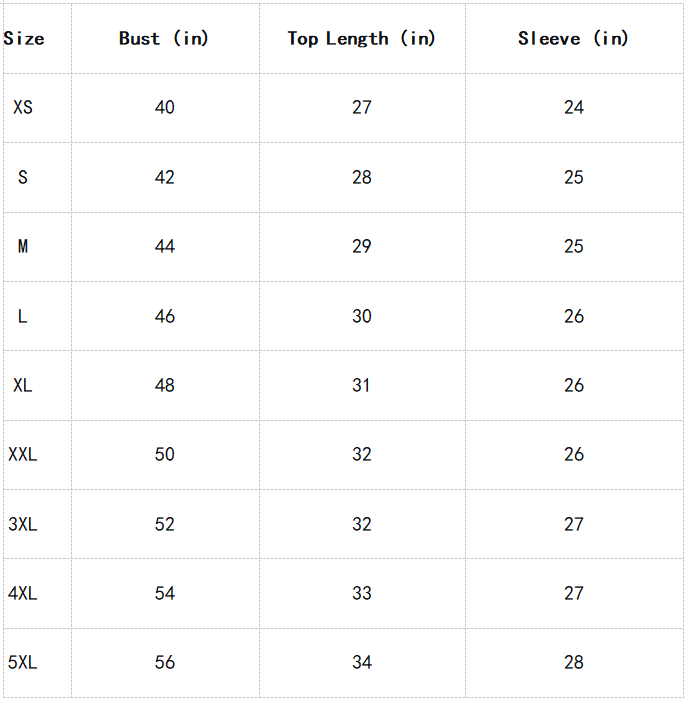Click the 4XL size row label

pyautogui.click(x=23, y=593)
